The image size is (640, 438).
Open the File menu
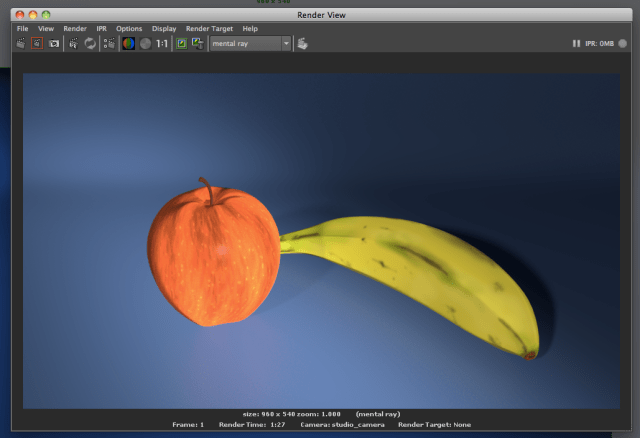22,29
